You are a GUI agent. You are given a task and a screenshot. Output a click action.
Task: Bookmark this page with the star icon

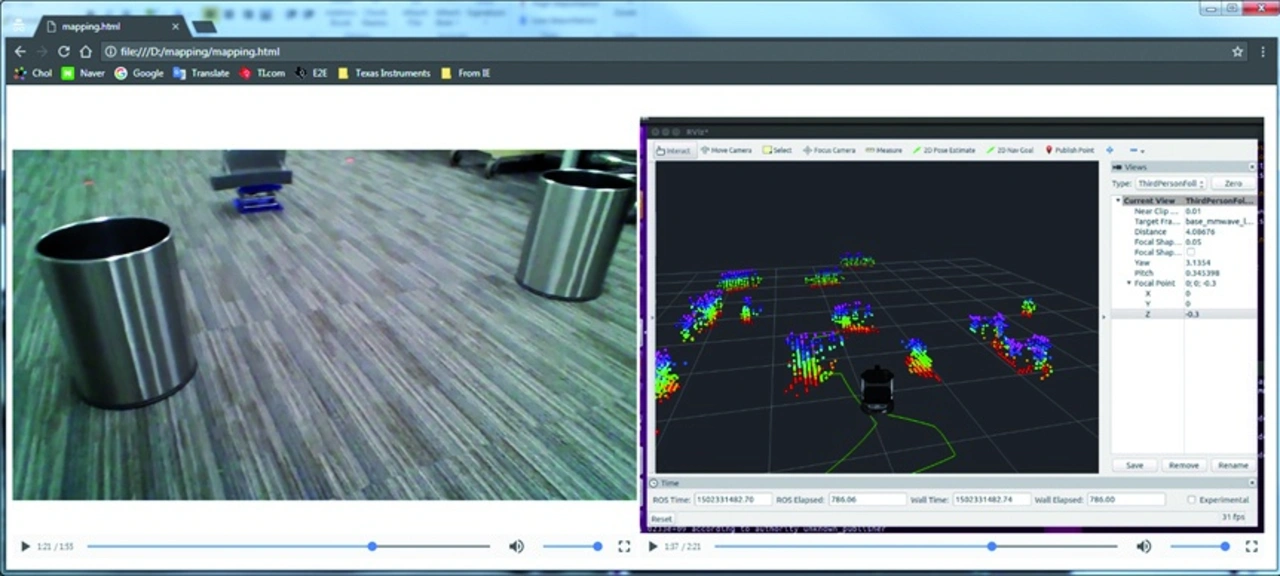pos(1237,51)
